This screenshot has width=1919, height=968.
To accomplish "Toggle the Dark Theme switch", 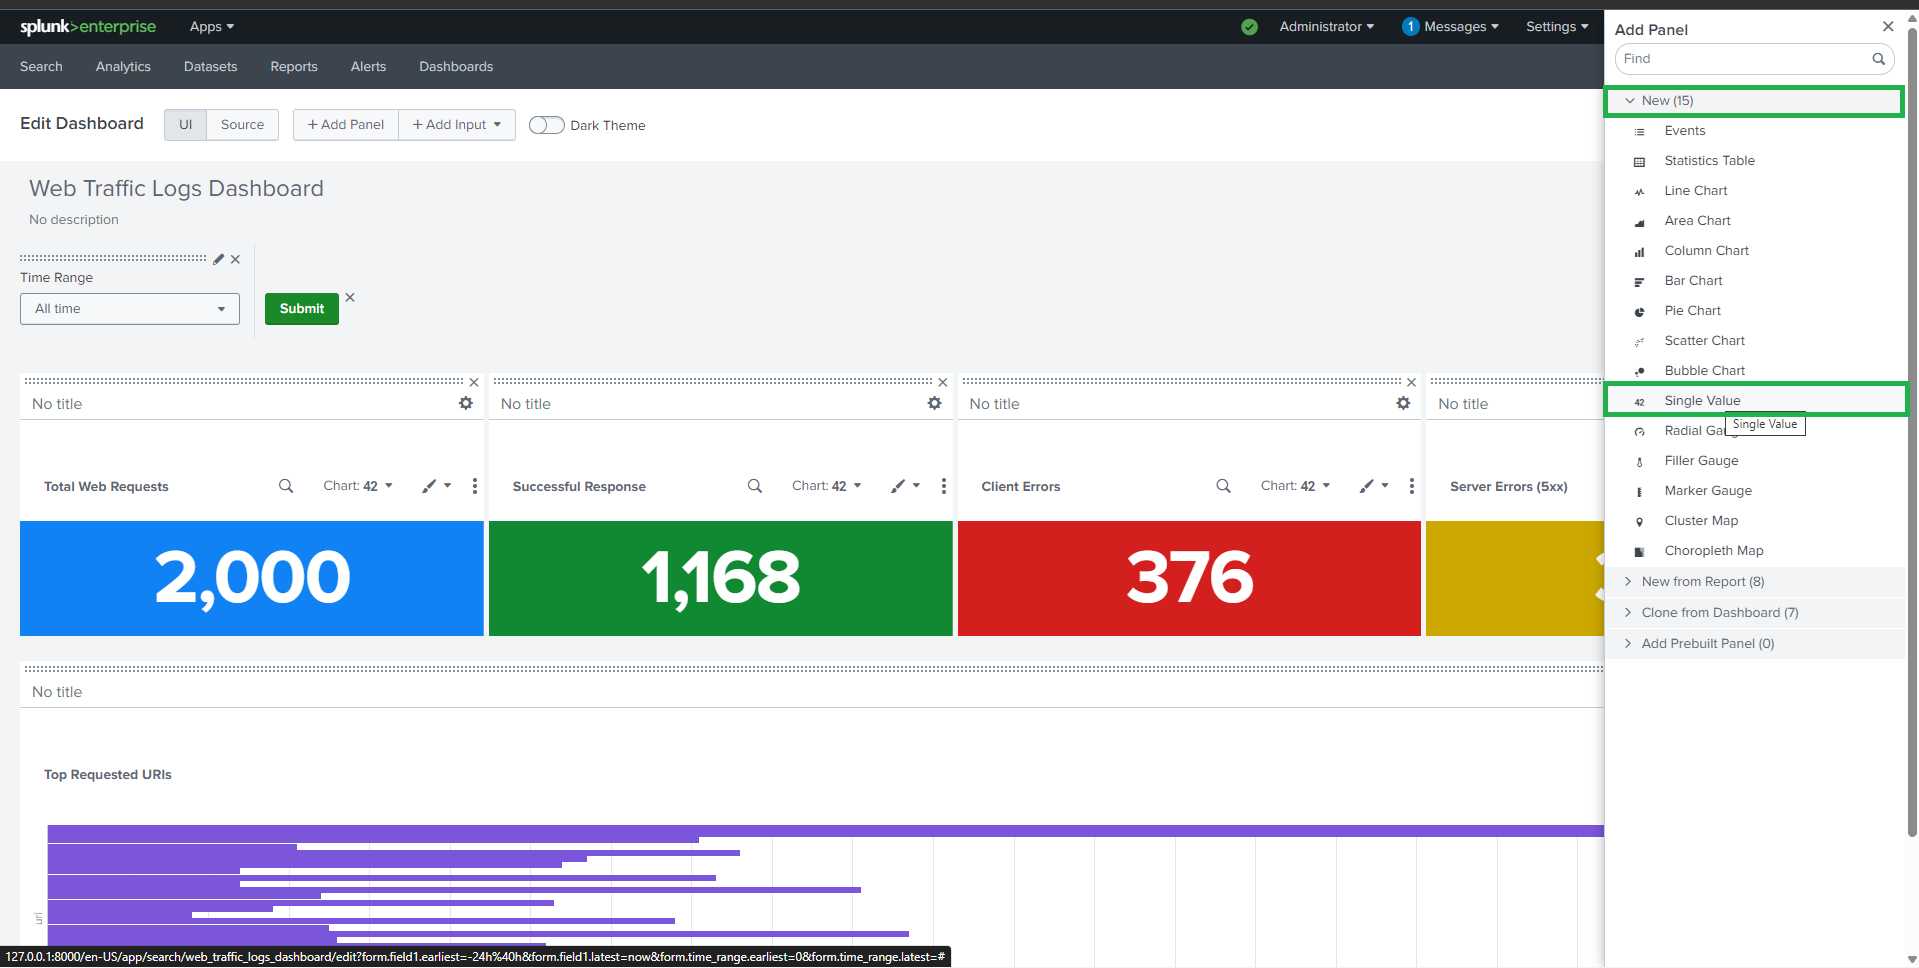I will tap(546, 125).
